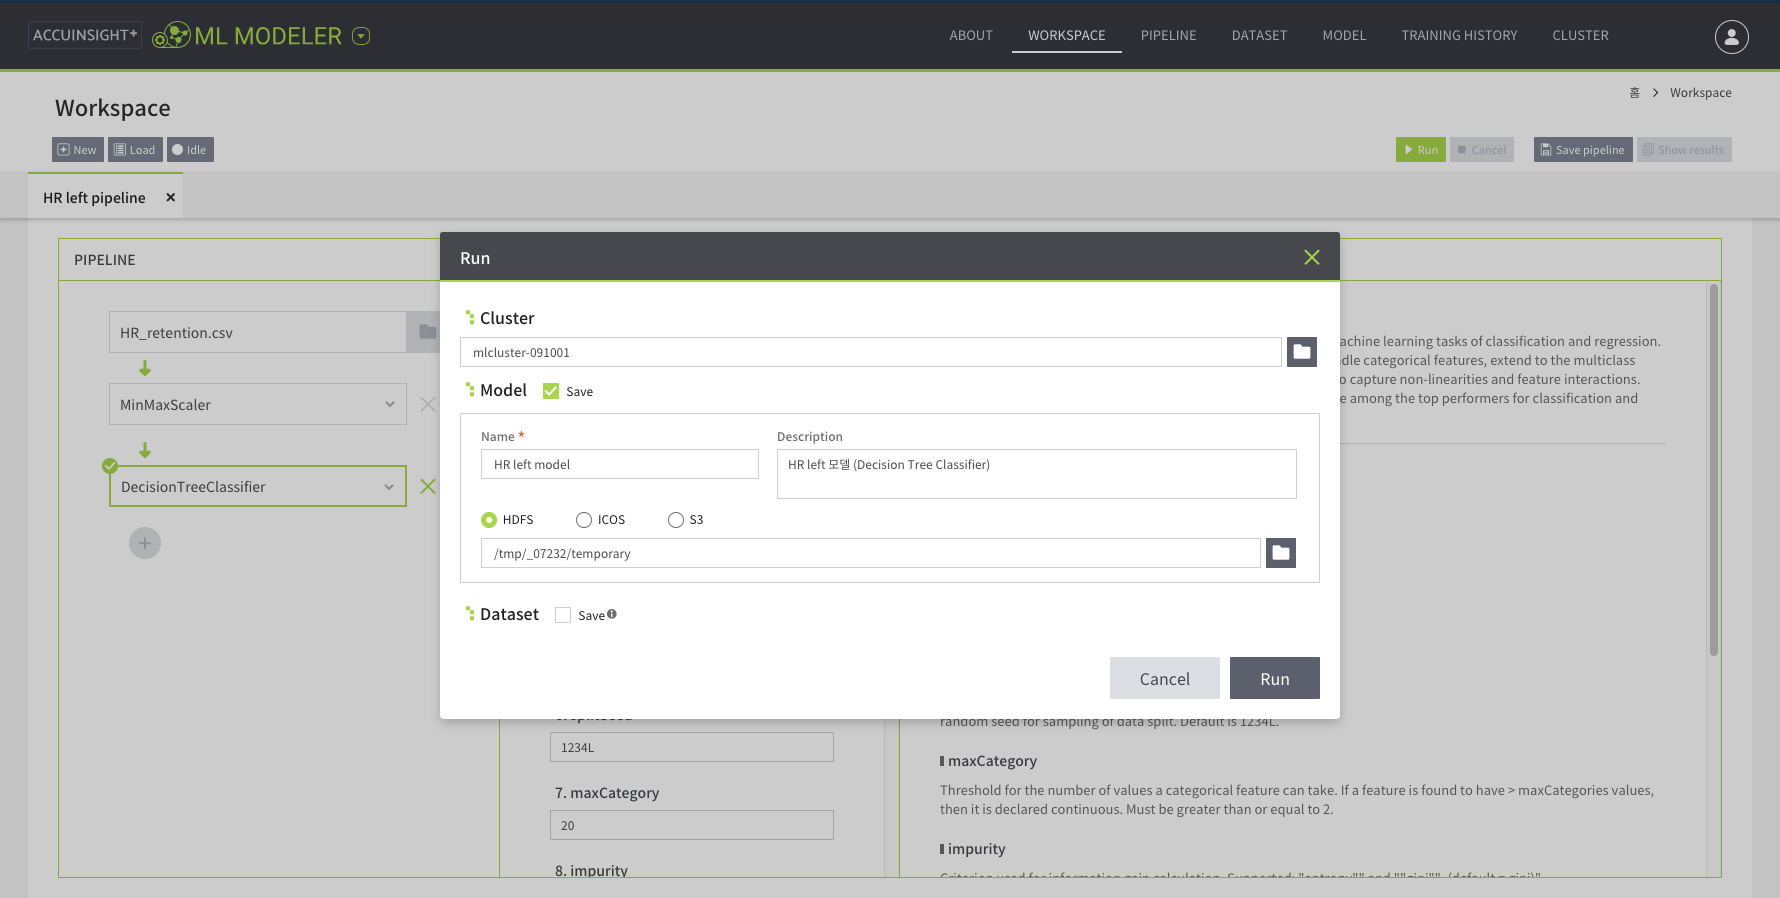
Task: Remove the MinMaxScaler step
Action: click(x=427, y=404)
